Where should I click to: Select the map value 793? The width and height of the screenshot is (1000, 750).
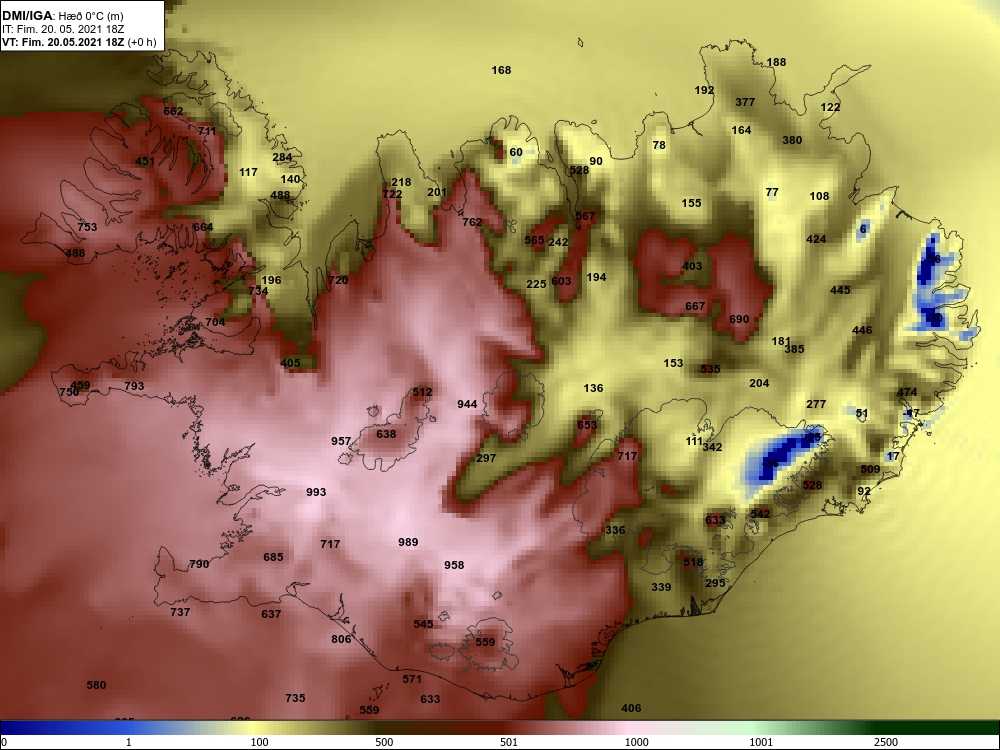[x=134, y=386]
